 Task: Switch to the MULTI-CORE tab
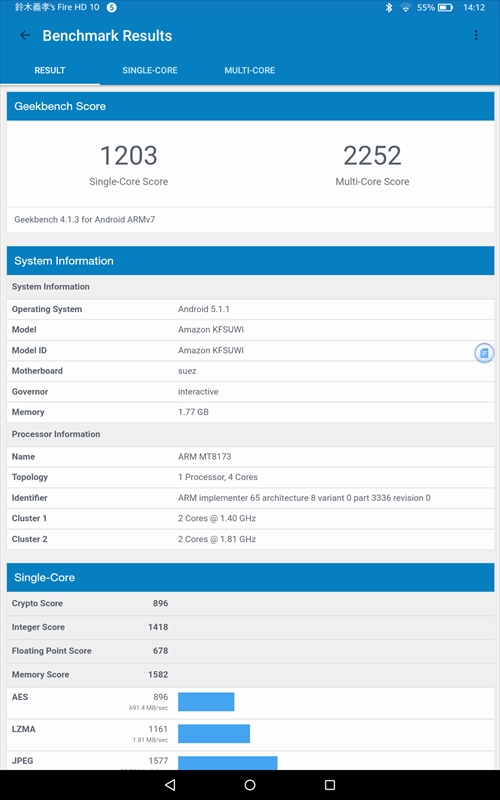pyautogui.click(x=249, y=70)
